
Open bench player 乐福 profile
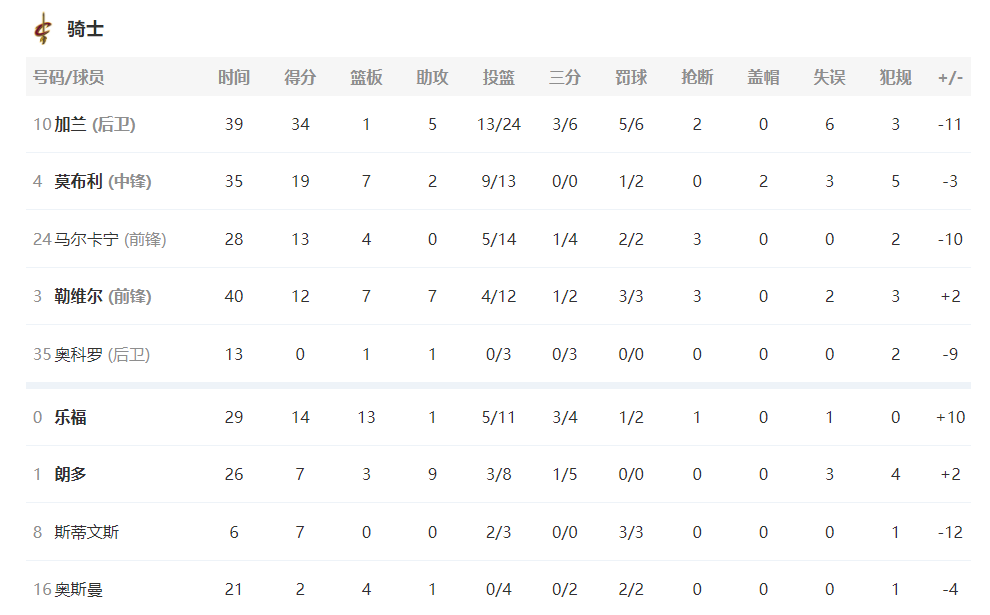coord(70,417)
